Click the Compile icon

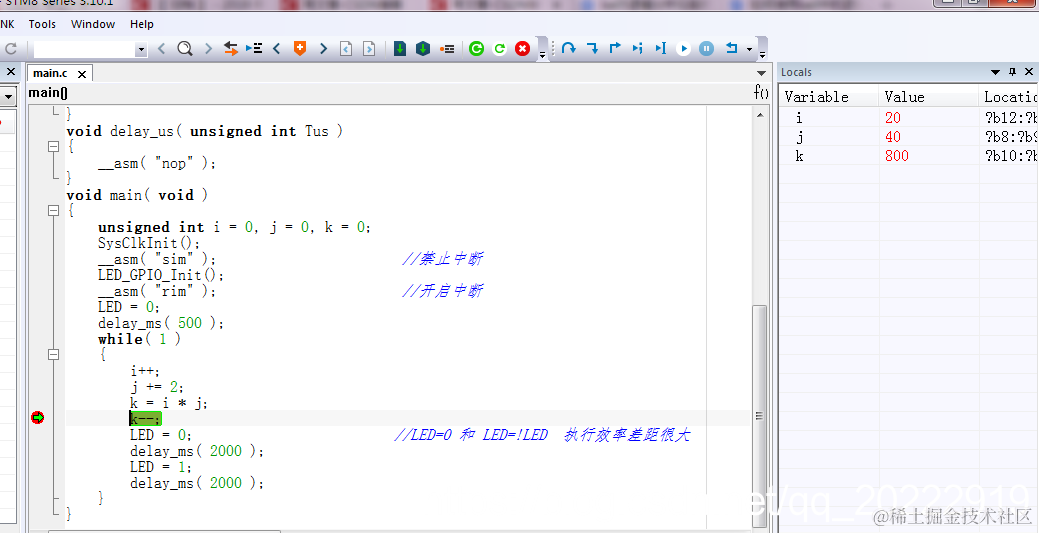[x=400, y=48]
